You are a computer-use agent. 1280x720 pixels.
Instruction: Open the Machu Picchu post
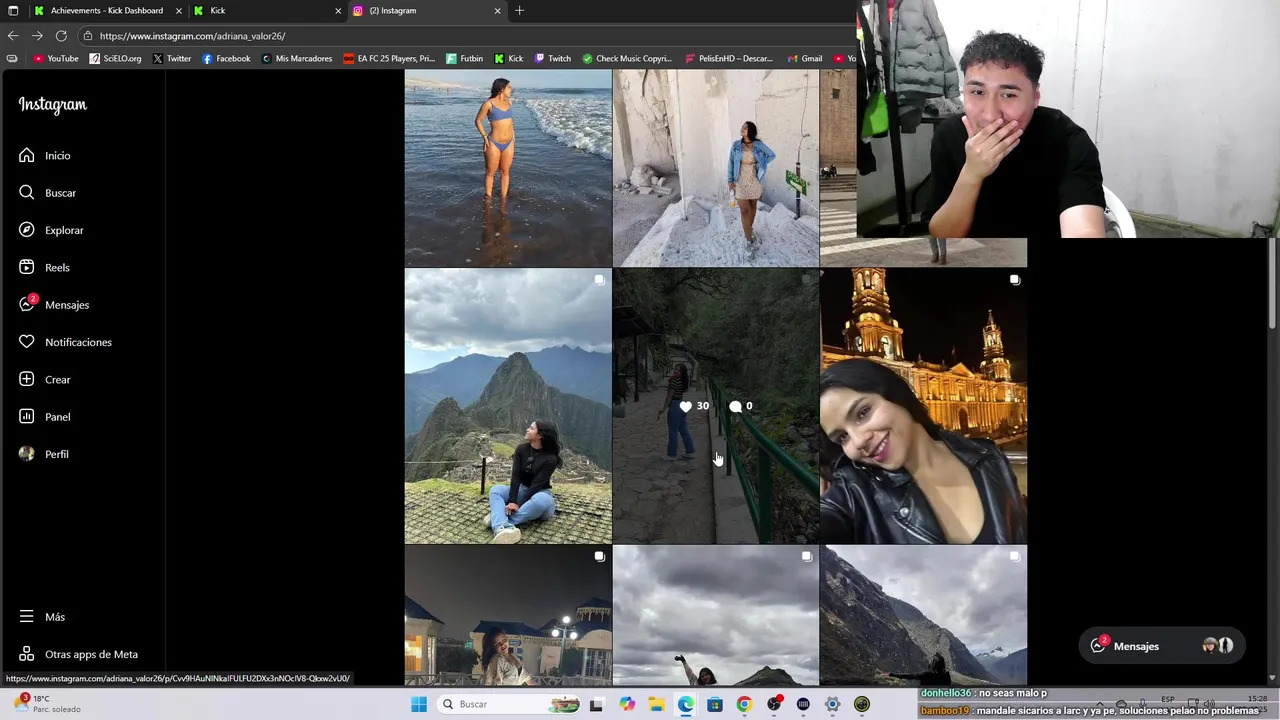508,406
